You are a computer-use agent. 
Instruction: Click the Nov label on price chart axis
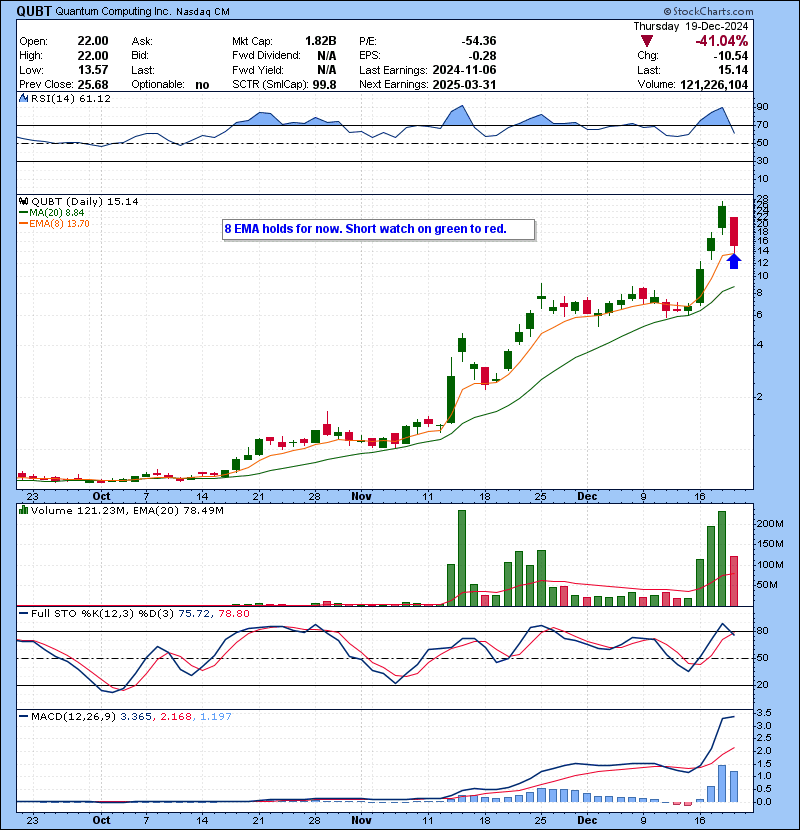click(x=361, y=497)
